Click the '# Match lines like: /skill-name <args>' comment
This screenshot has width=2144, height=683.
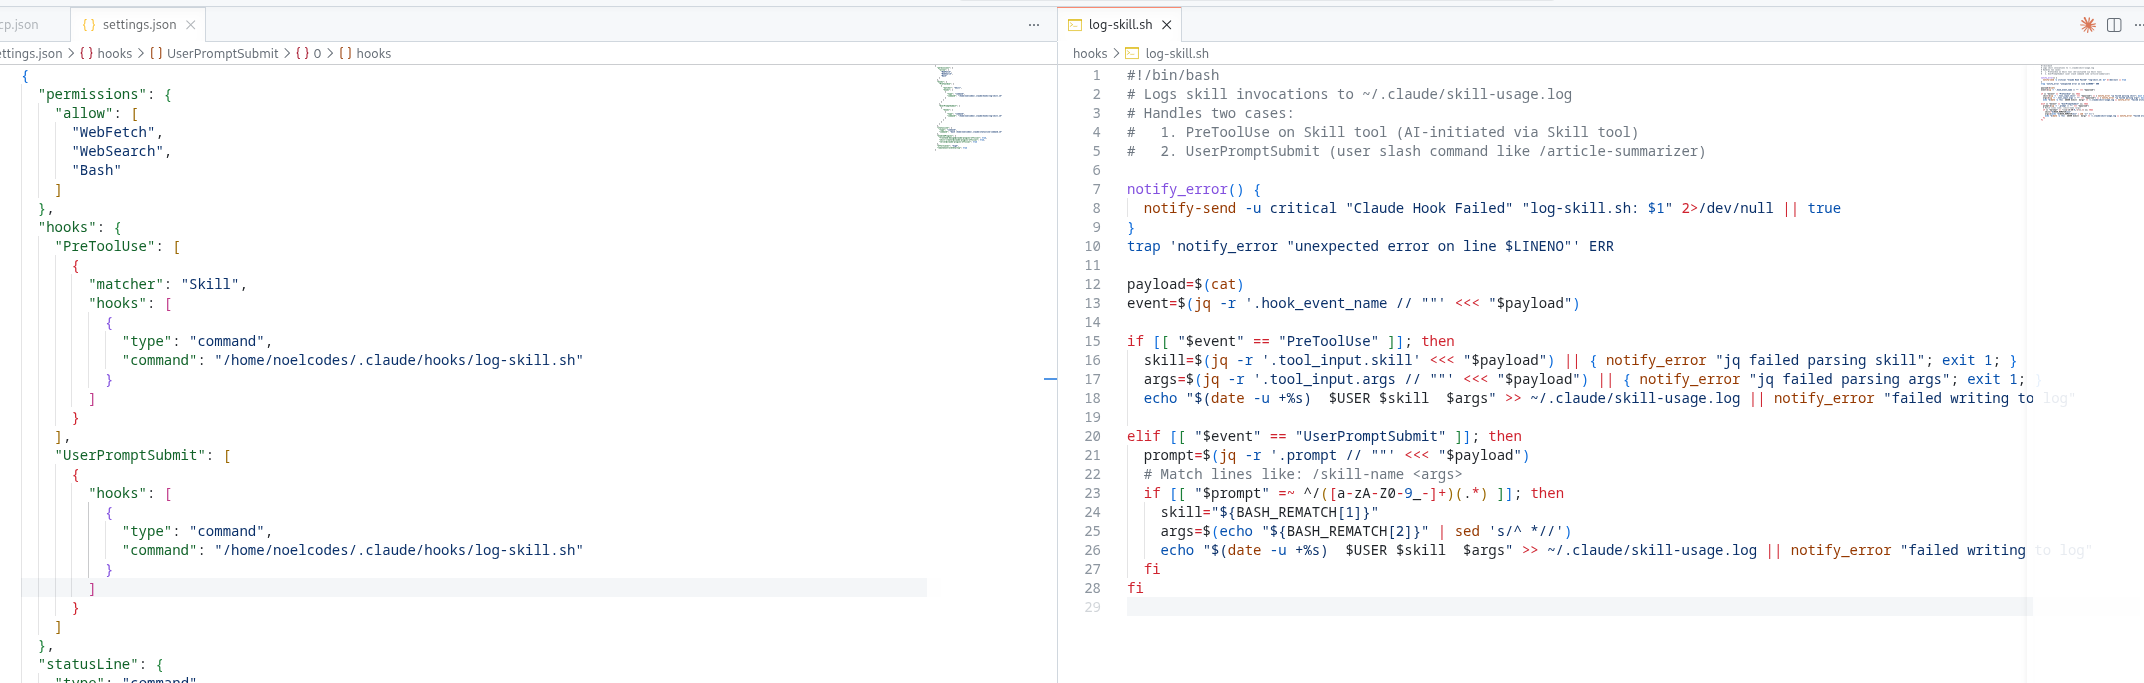click(x=1303, y=474)
